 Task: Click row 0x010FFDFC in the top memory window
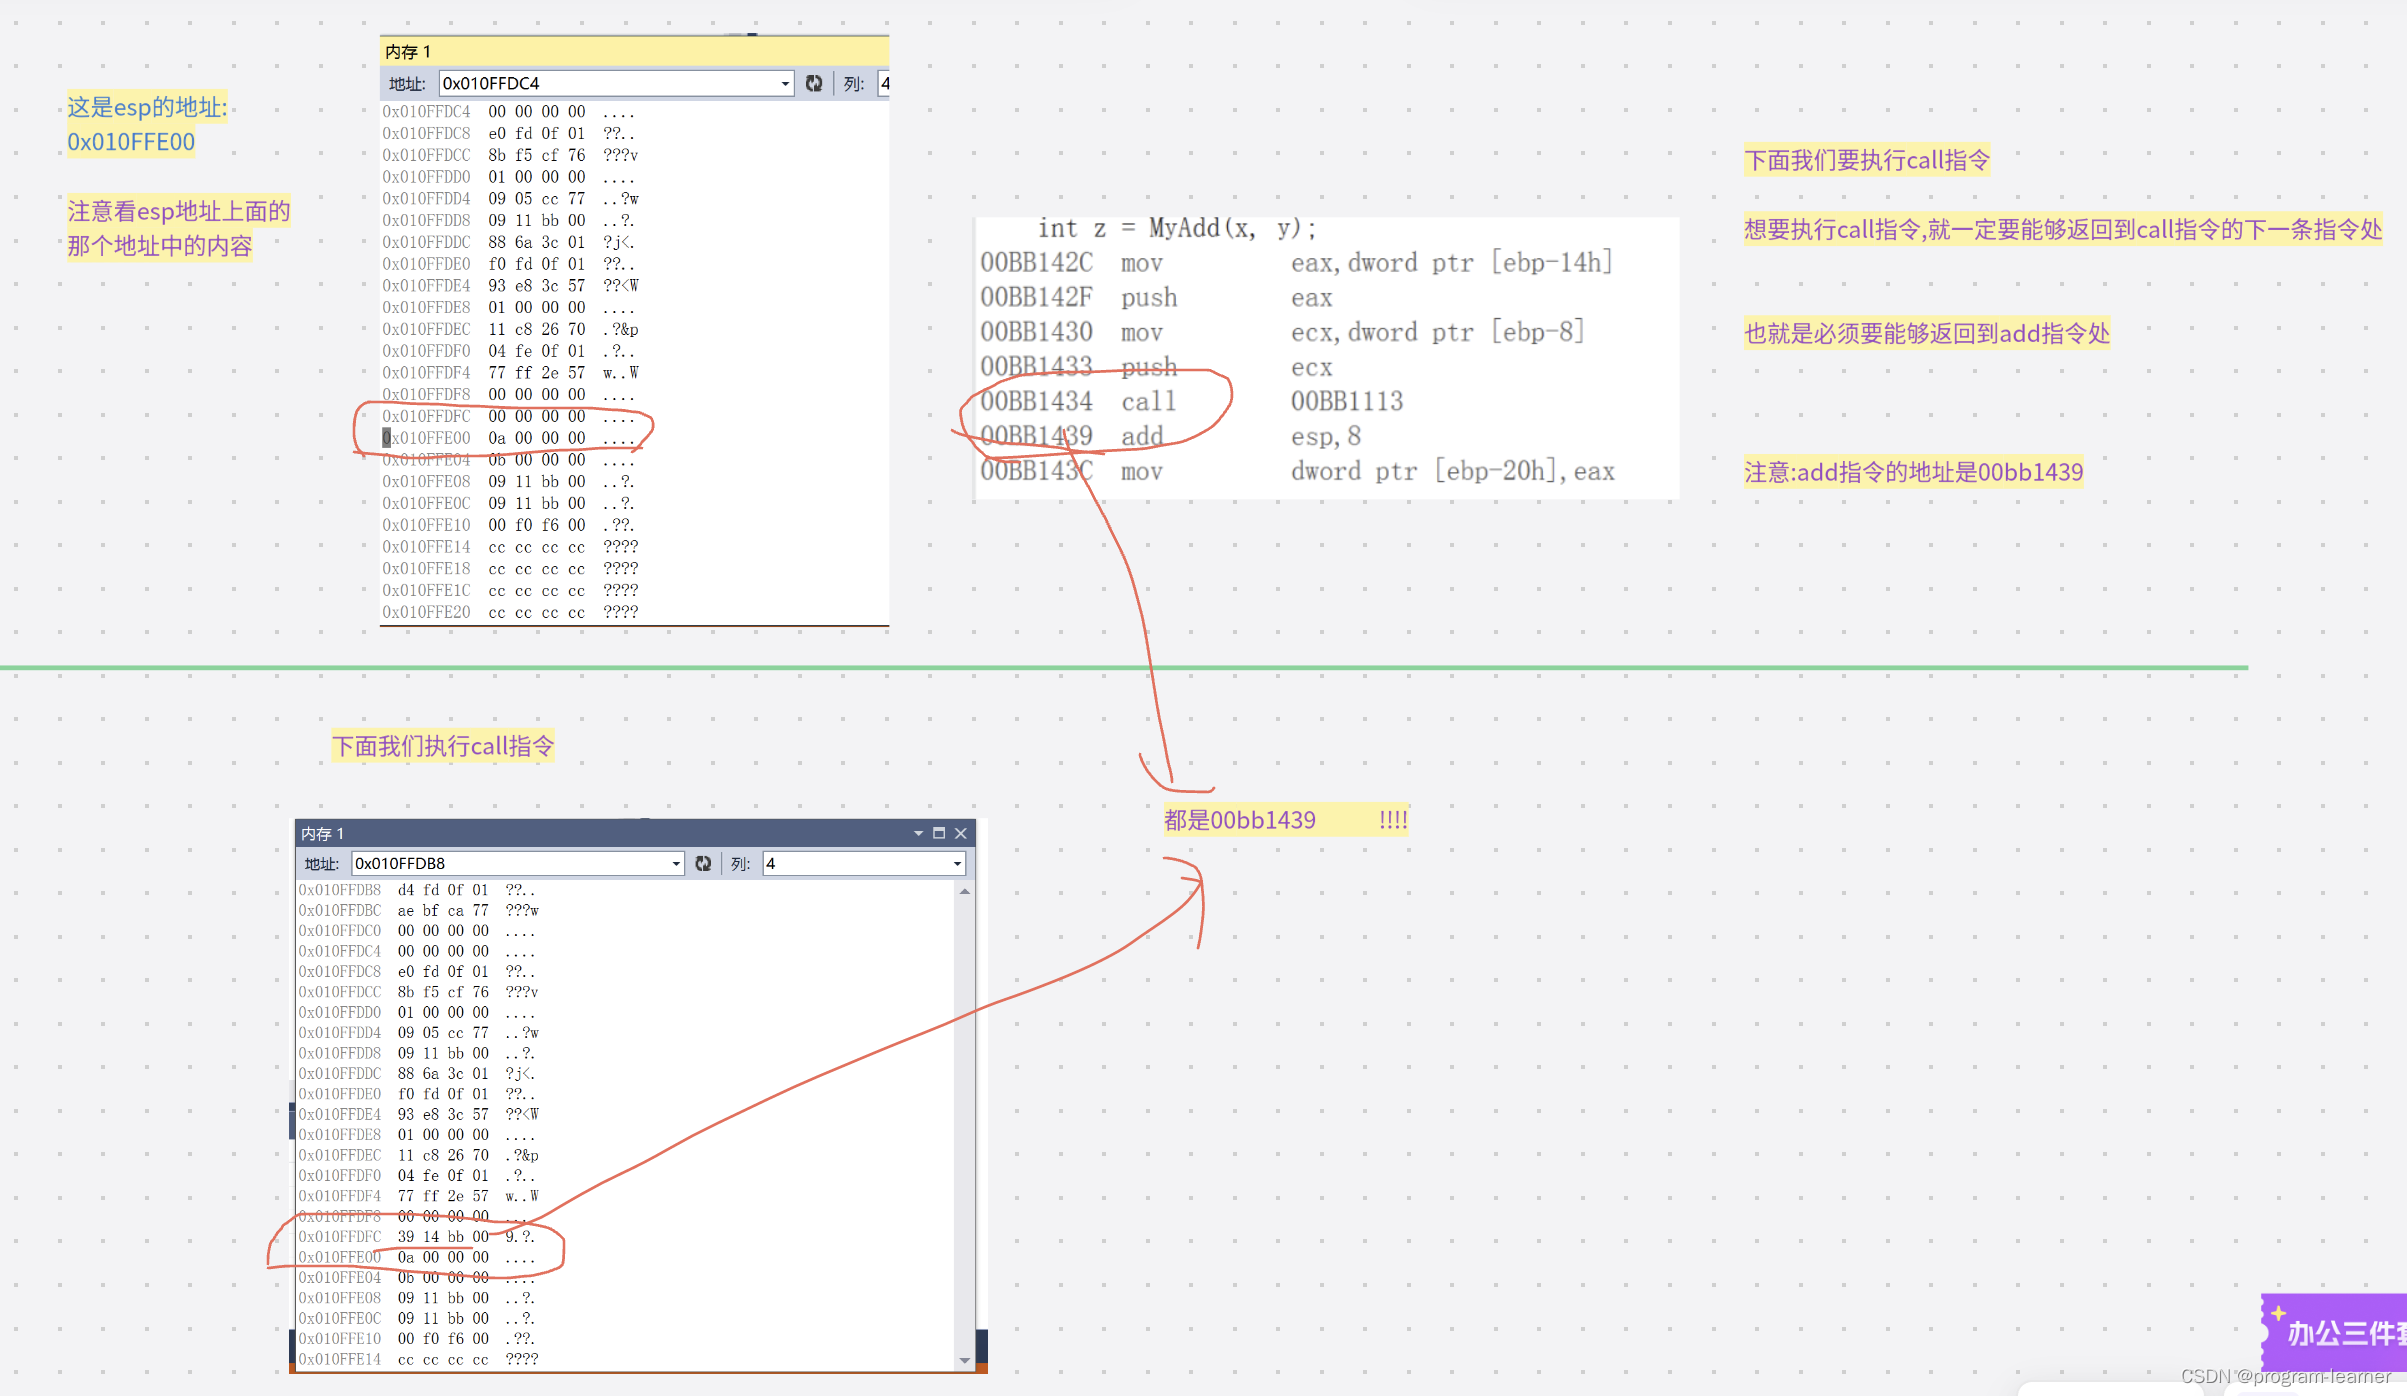click(509, 416)
